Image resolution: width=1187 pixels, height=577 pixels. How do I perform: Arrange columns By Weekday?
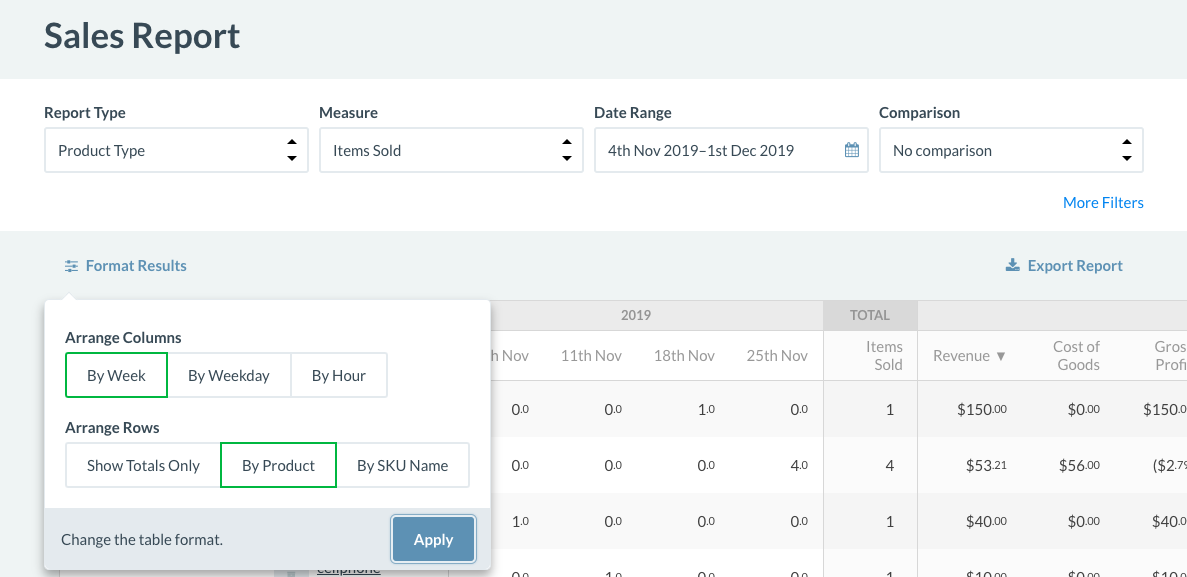(x=229, y=376)
